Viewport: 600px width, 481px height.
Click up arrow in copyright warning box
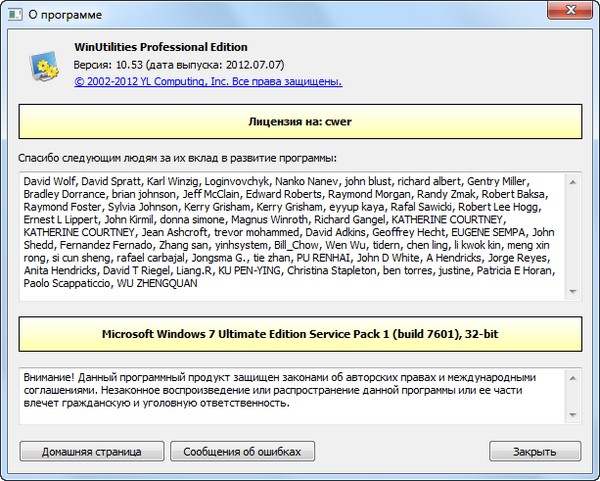(572, 377)
